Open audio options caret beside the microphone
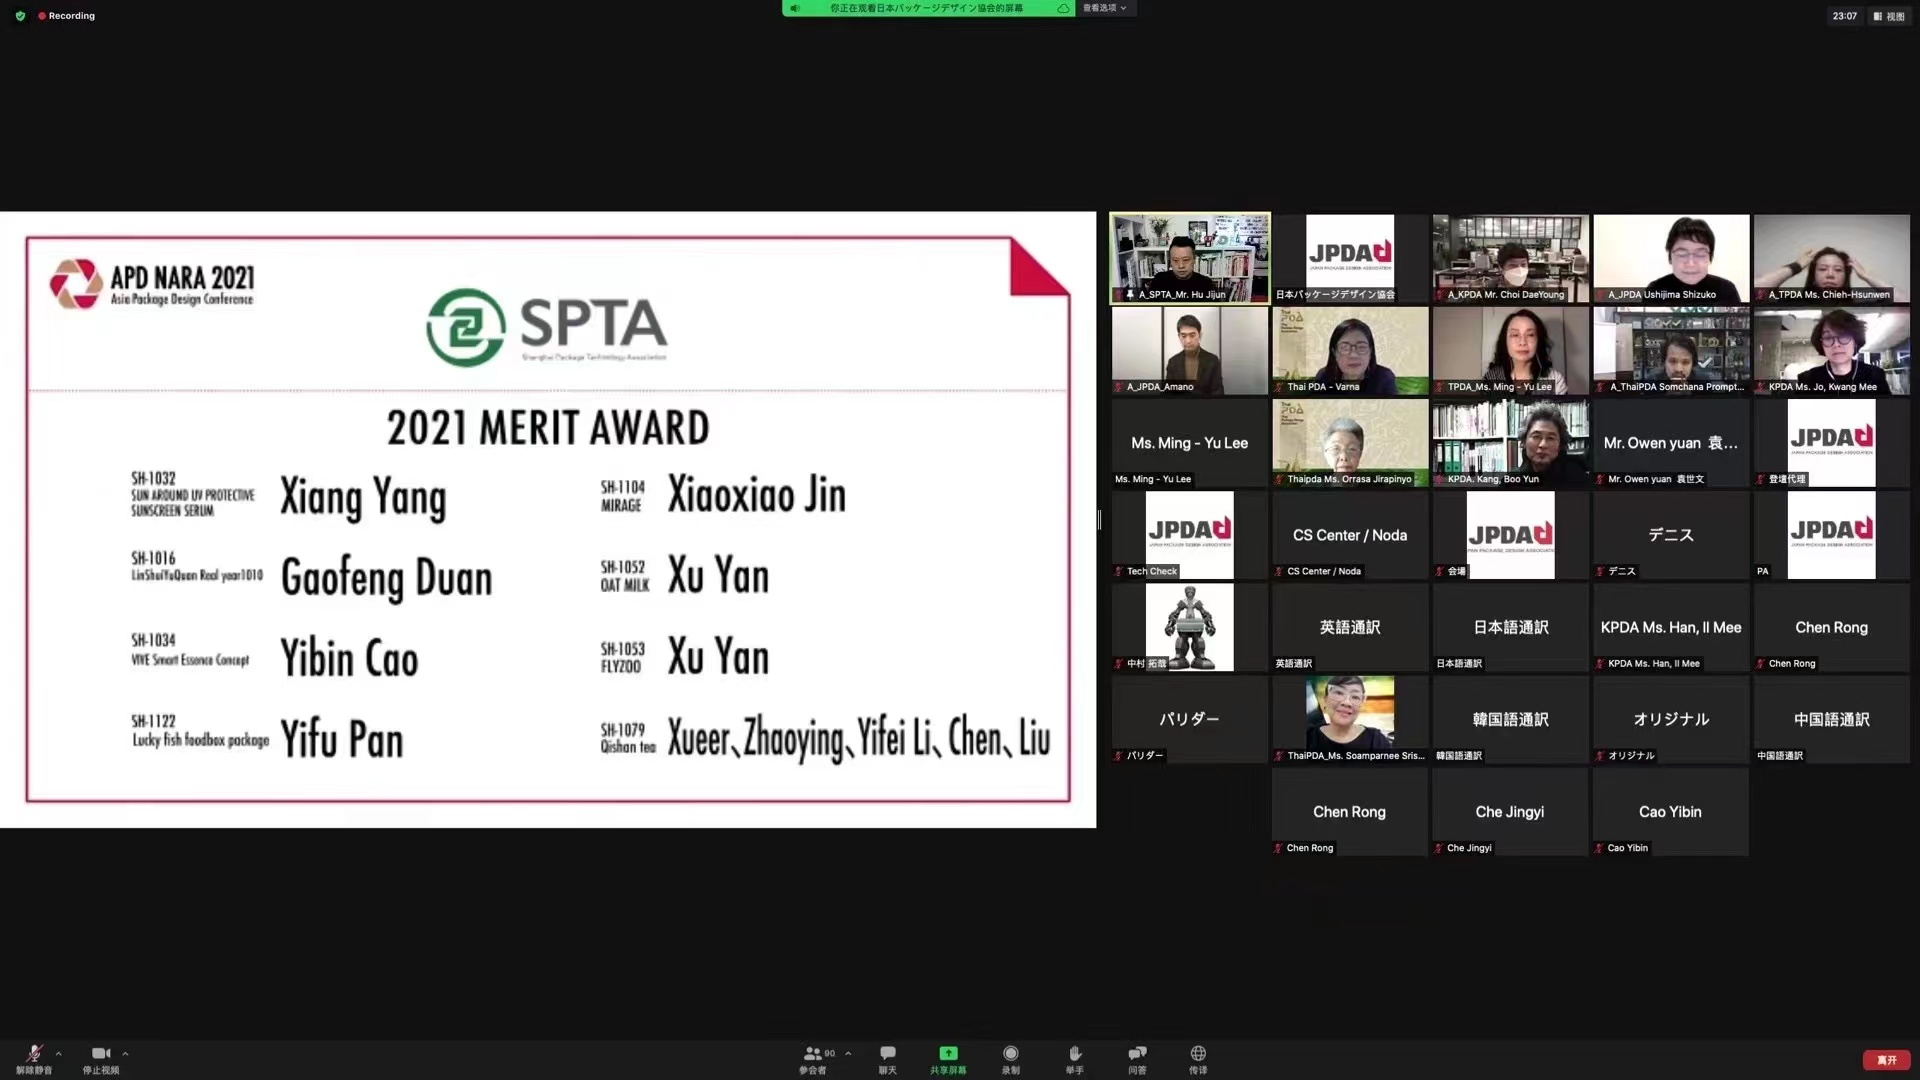 click(59, 1053)
